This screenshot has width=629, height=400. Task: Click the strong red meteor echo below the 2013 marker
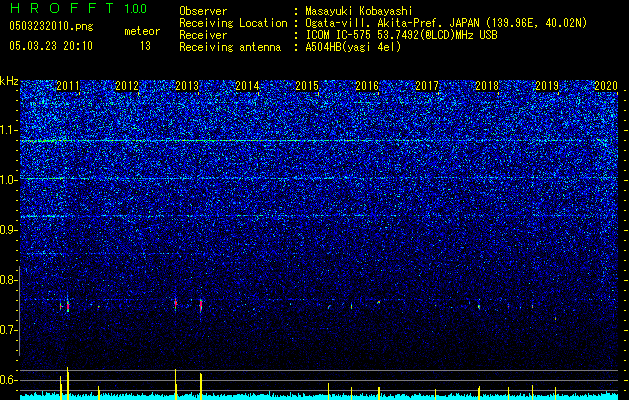point(201,306)
